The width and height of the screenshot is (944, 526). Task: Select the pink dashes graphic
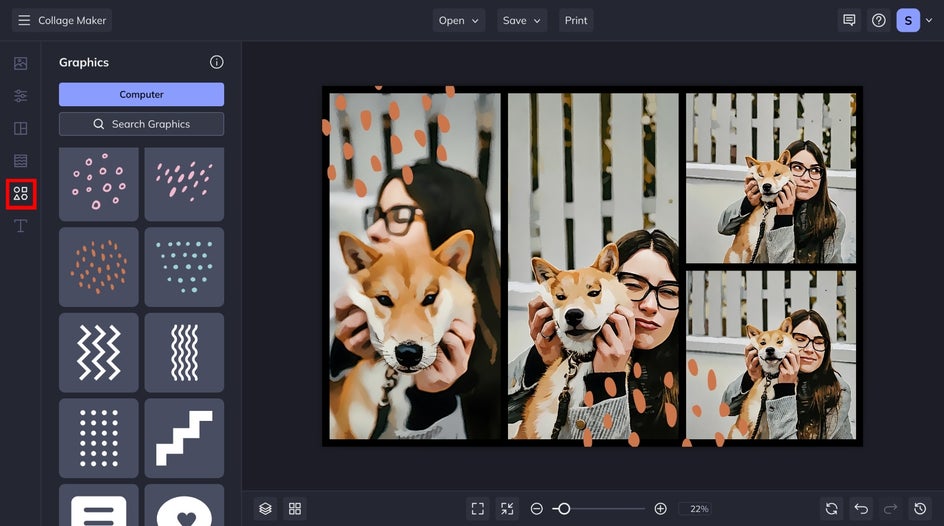(184, 184)
